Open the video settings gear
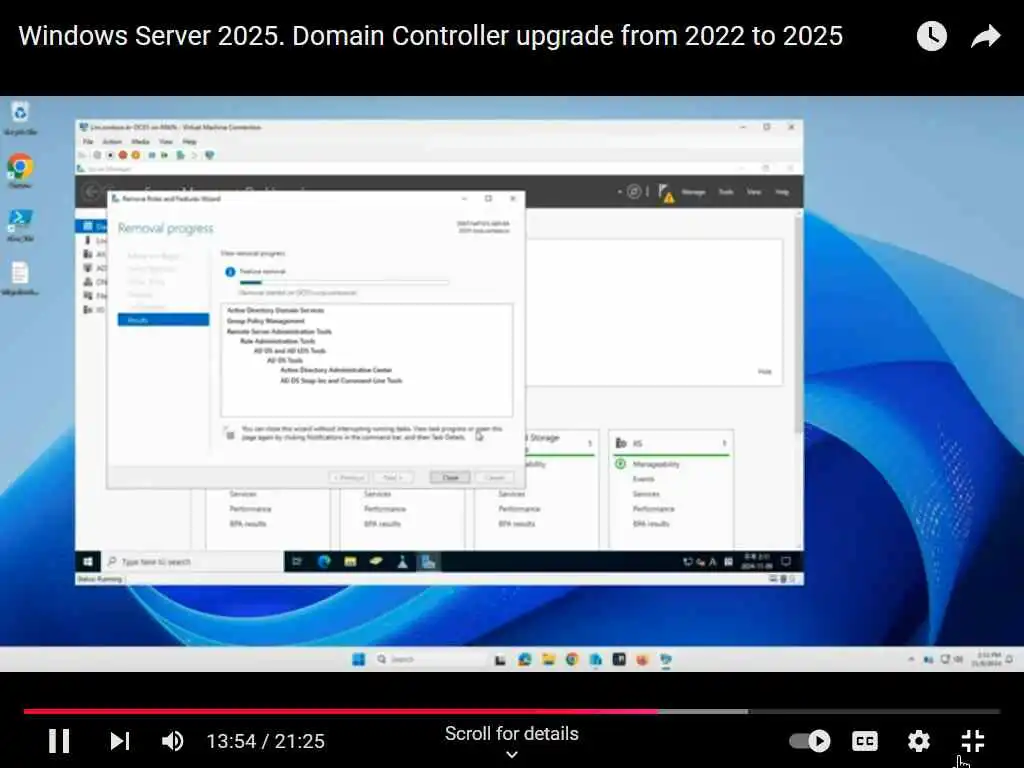 (919, 741)
